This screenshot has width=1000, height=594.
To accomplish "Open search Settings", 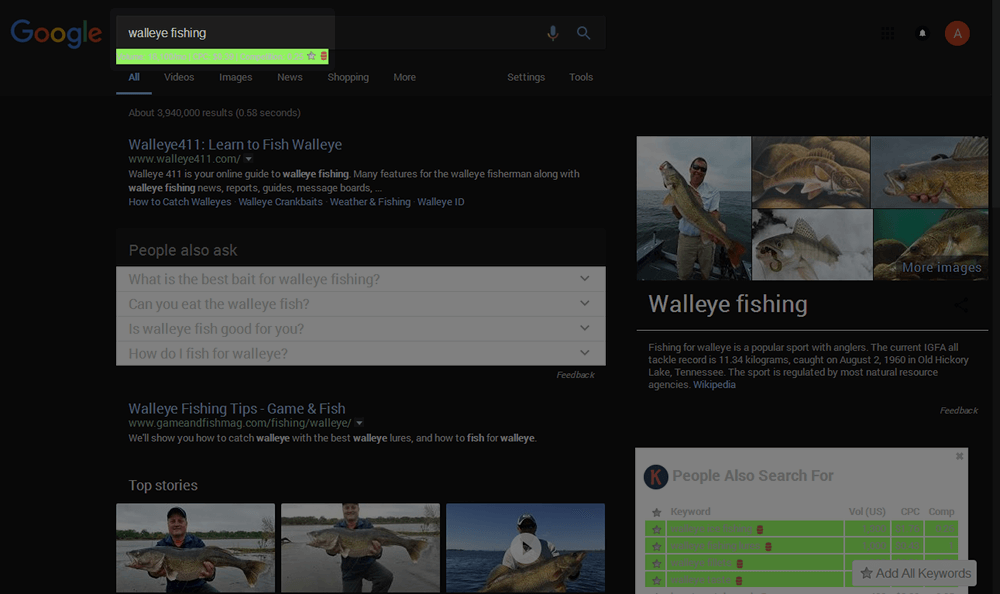I will 526,77.
